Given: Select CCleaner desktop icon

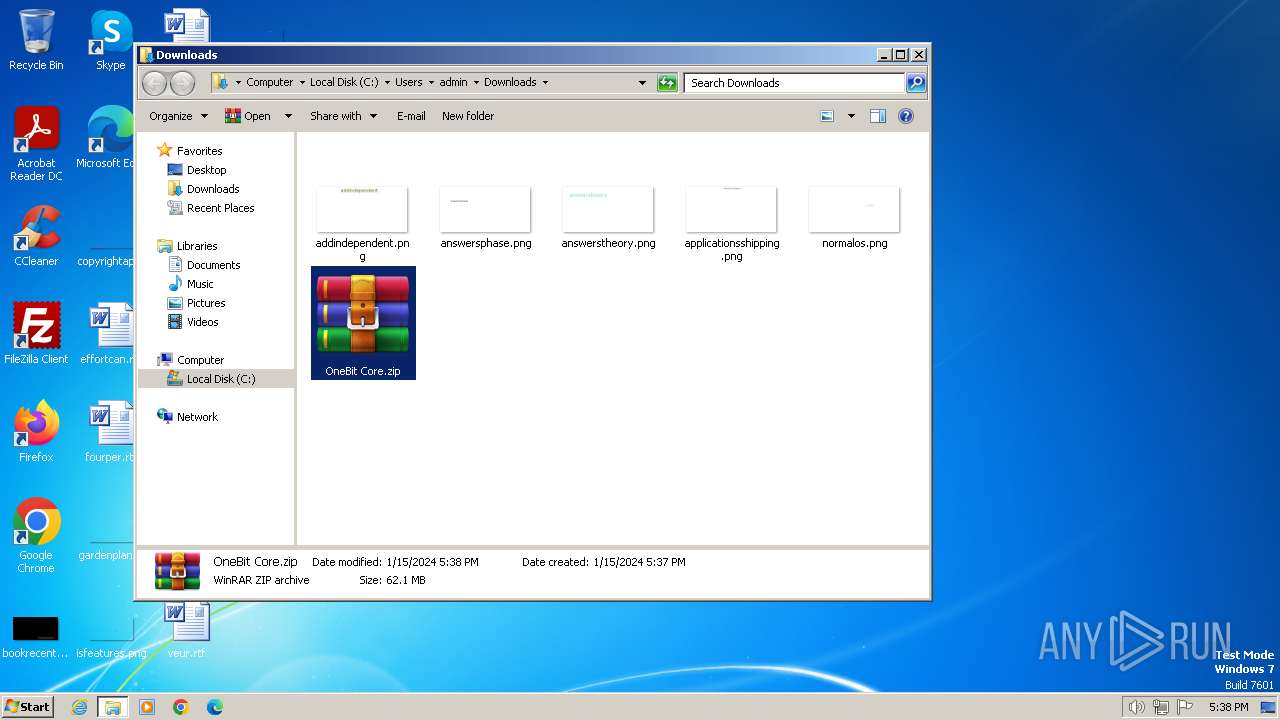Looking at the screenshot, I should (36, 236).
